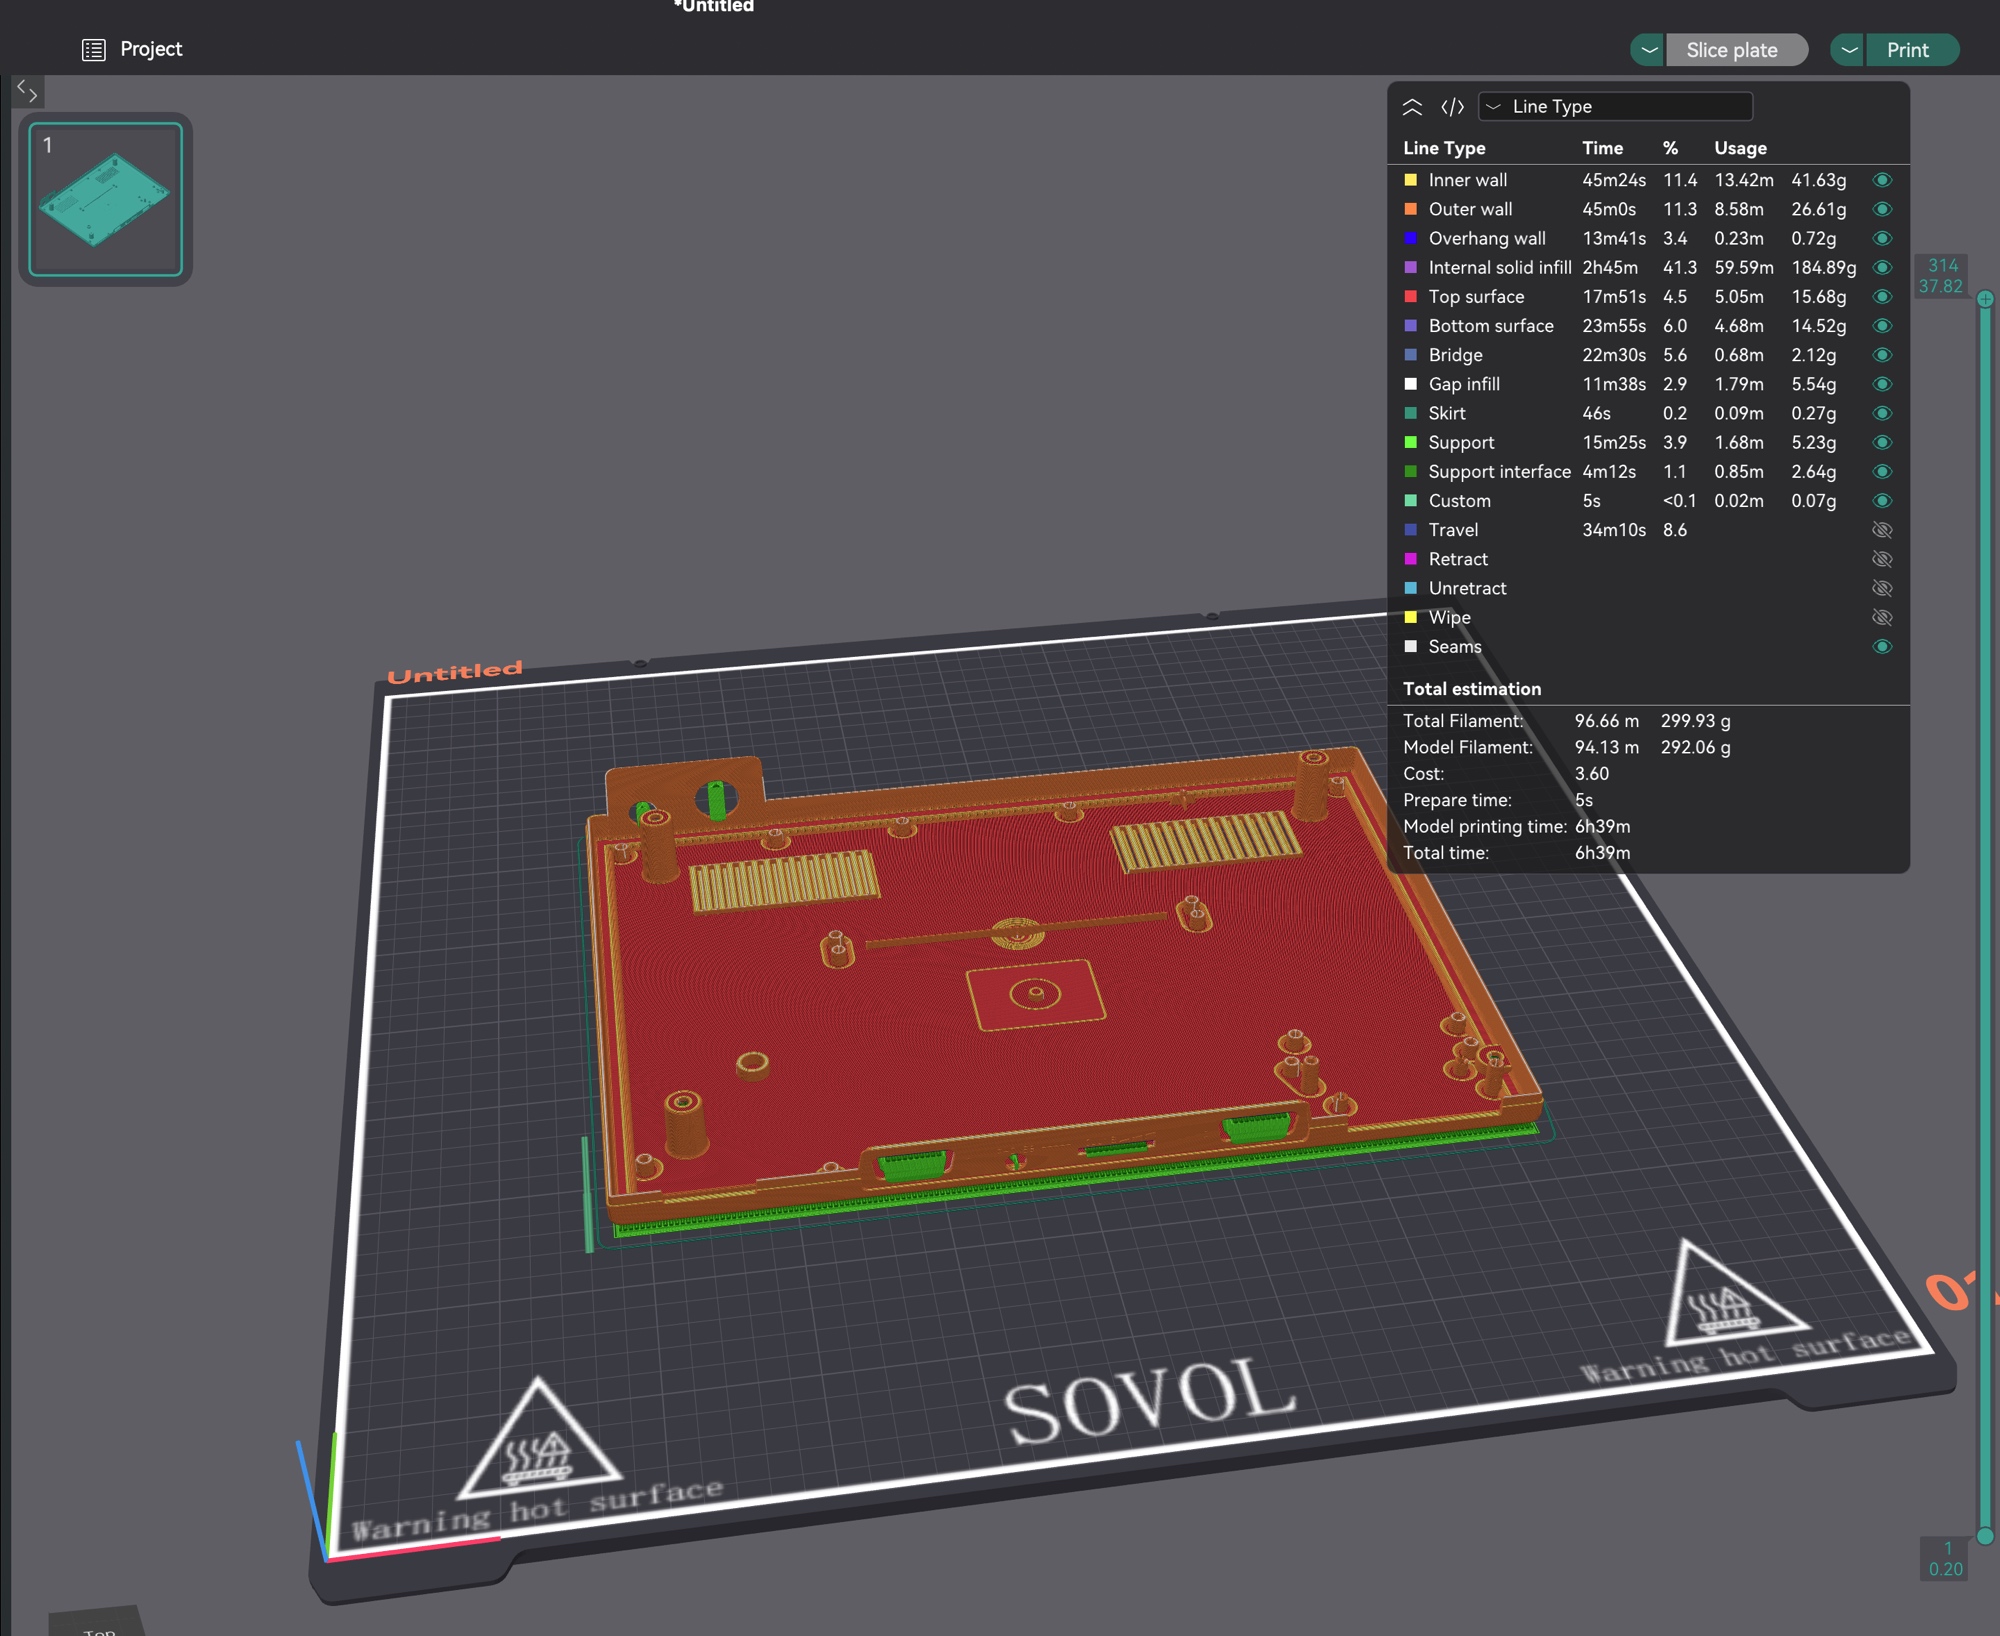
Task: Expand the Print options arrow
Action: [1848, 50]
